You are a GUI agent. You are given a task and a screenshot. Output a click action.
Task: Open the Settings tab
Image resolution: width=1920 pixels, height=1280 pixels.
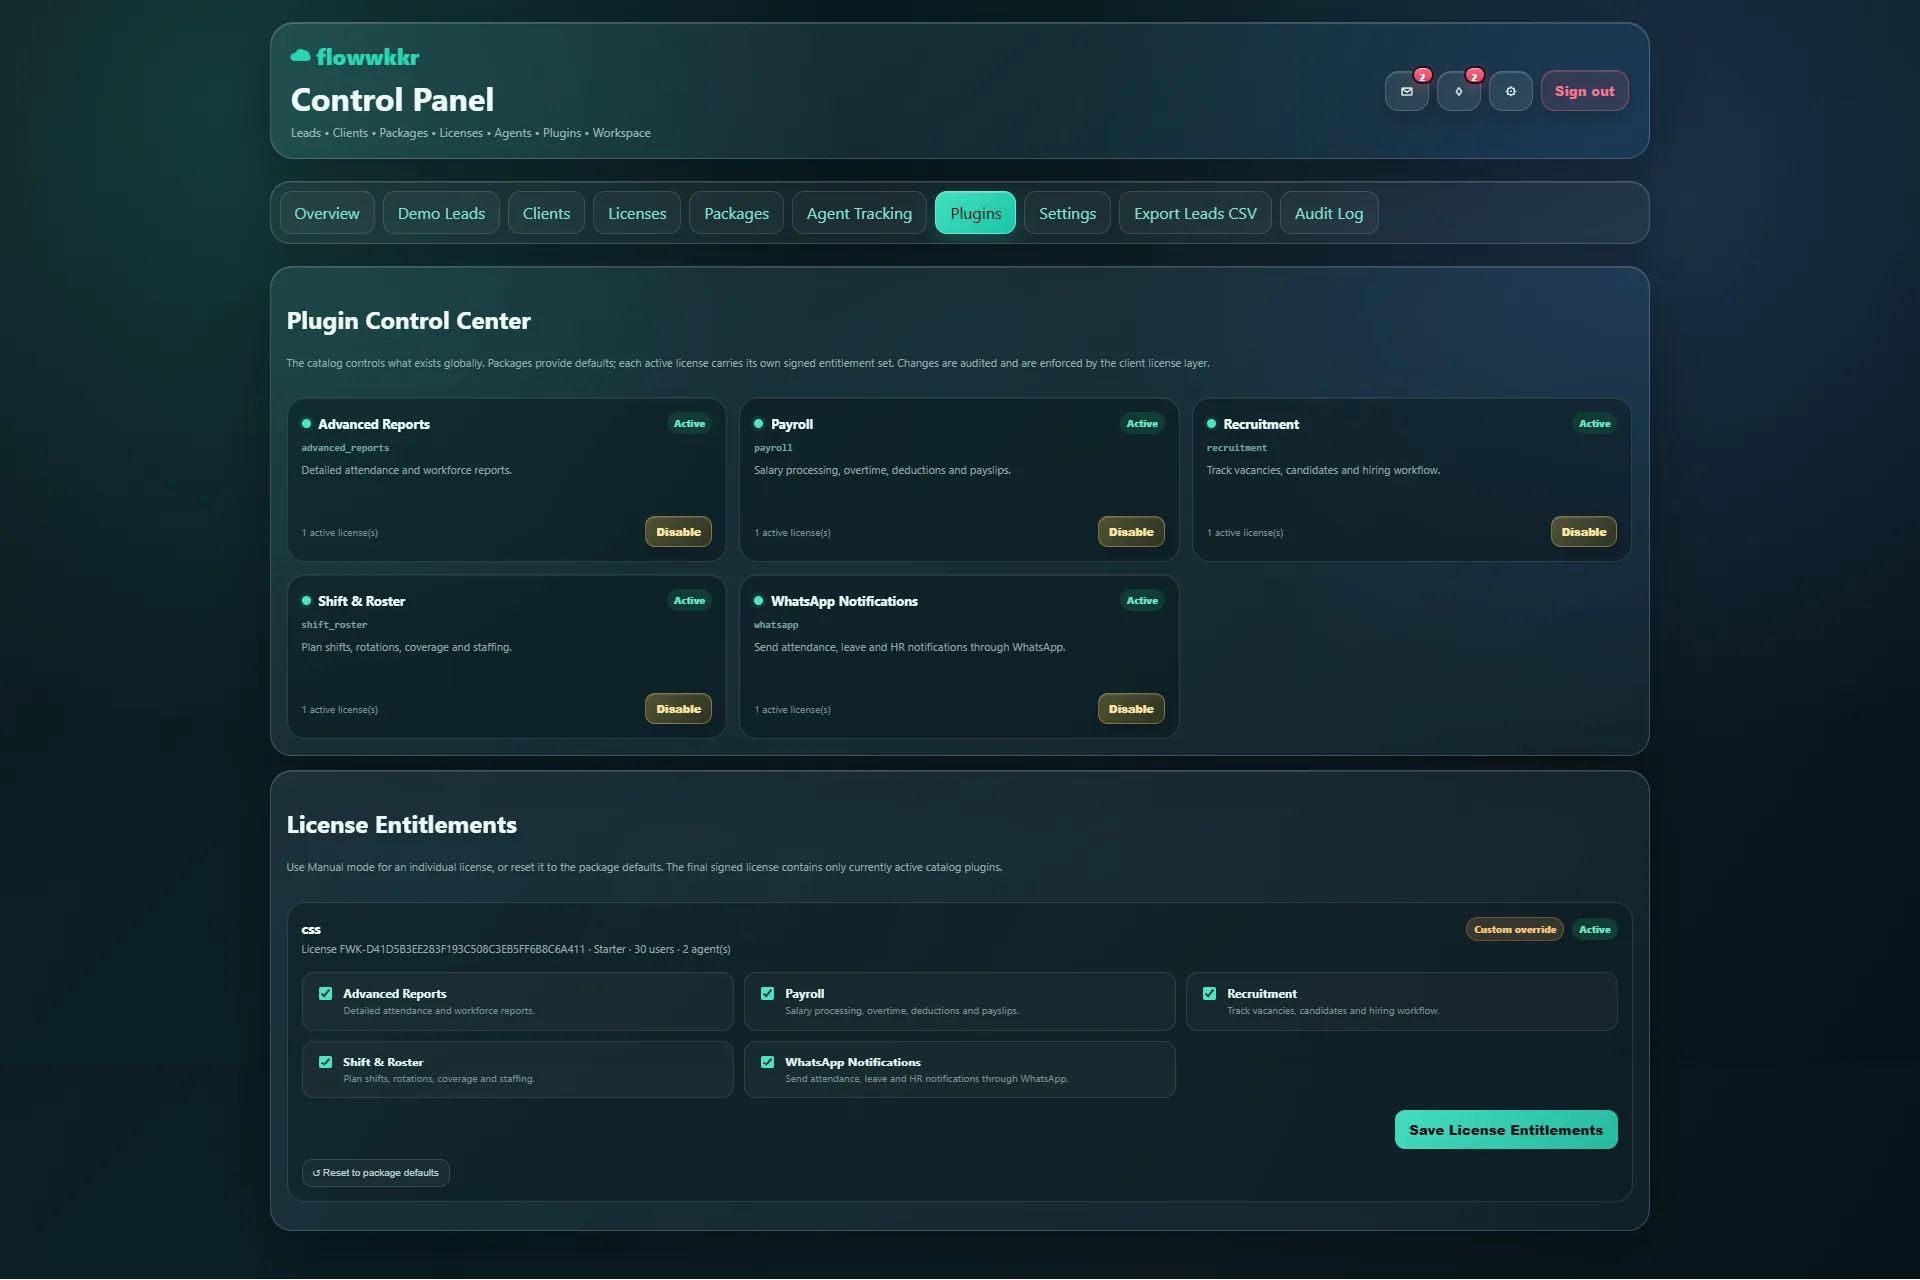[x=1067, y=213]
